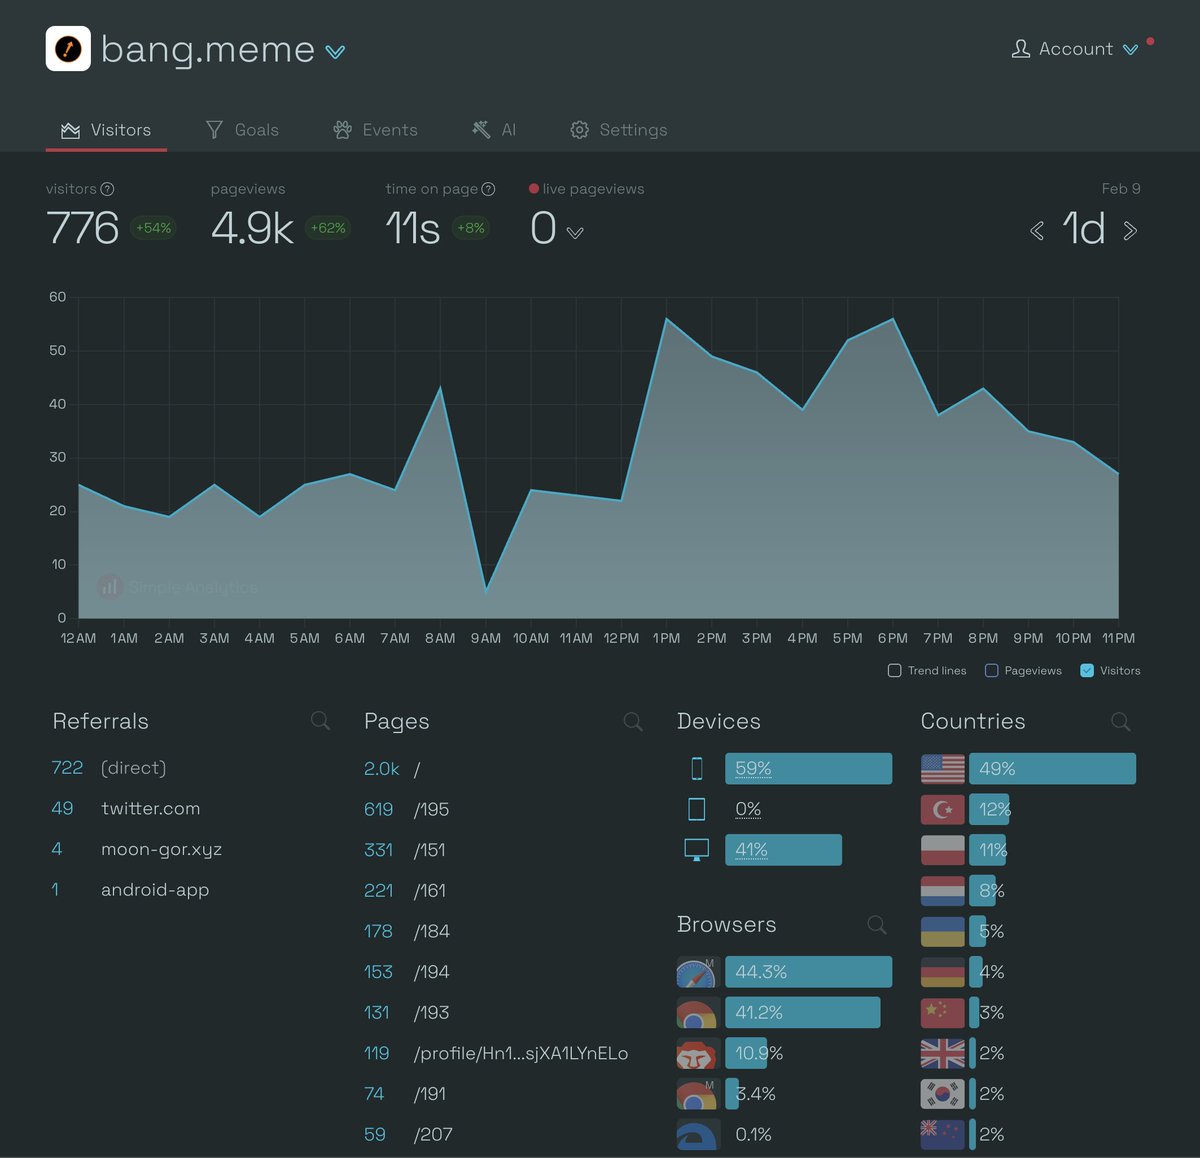Click the United States flag icon
1200x1158 pixels.
tap(942, 768)
